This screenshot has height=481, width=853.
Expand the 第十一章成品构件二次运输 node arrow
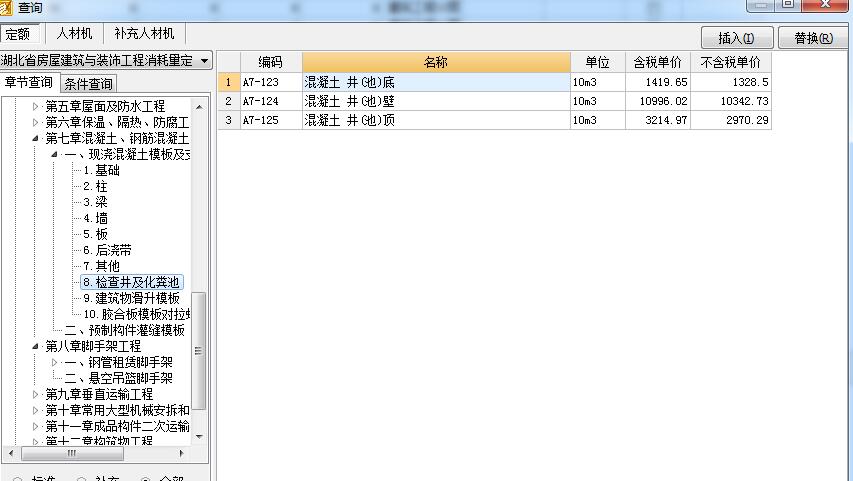pyautogui.click(x=35, y=426)
